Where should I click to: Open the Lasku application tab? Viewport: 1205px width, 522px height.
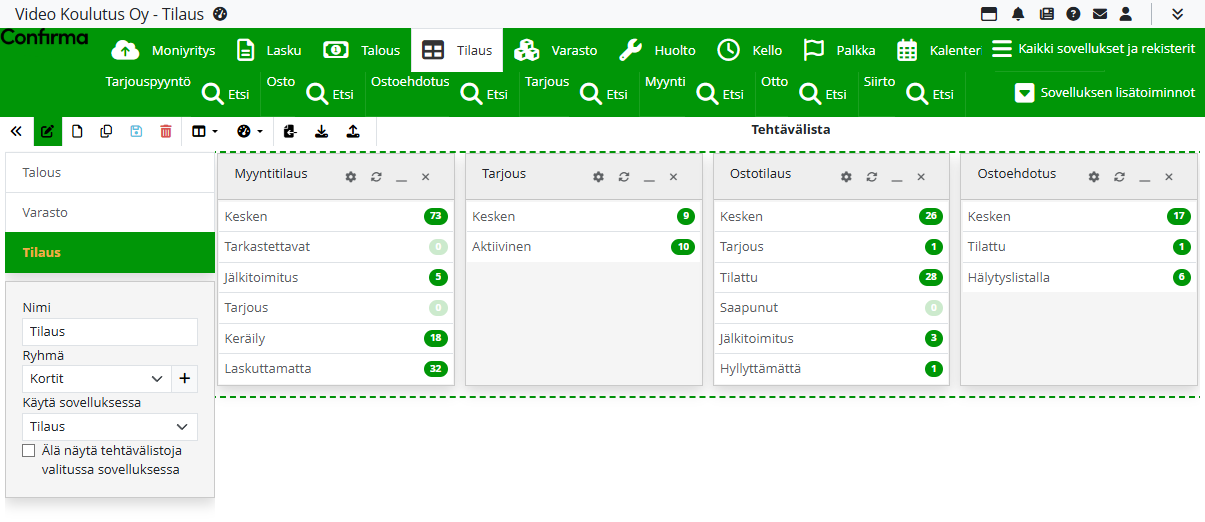(x=268, y=50)
